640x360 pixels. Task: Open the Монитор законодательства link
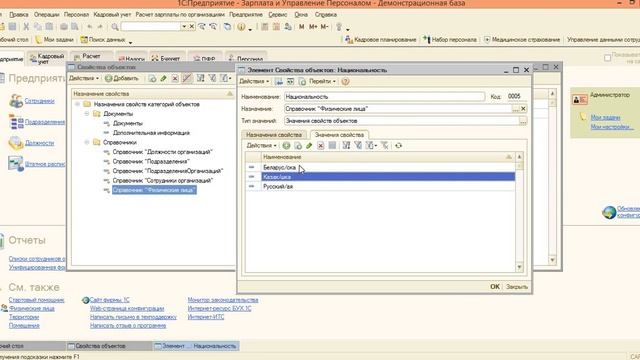point(223,300)
